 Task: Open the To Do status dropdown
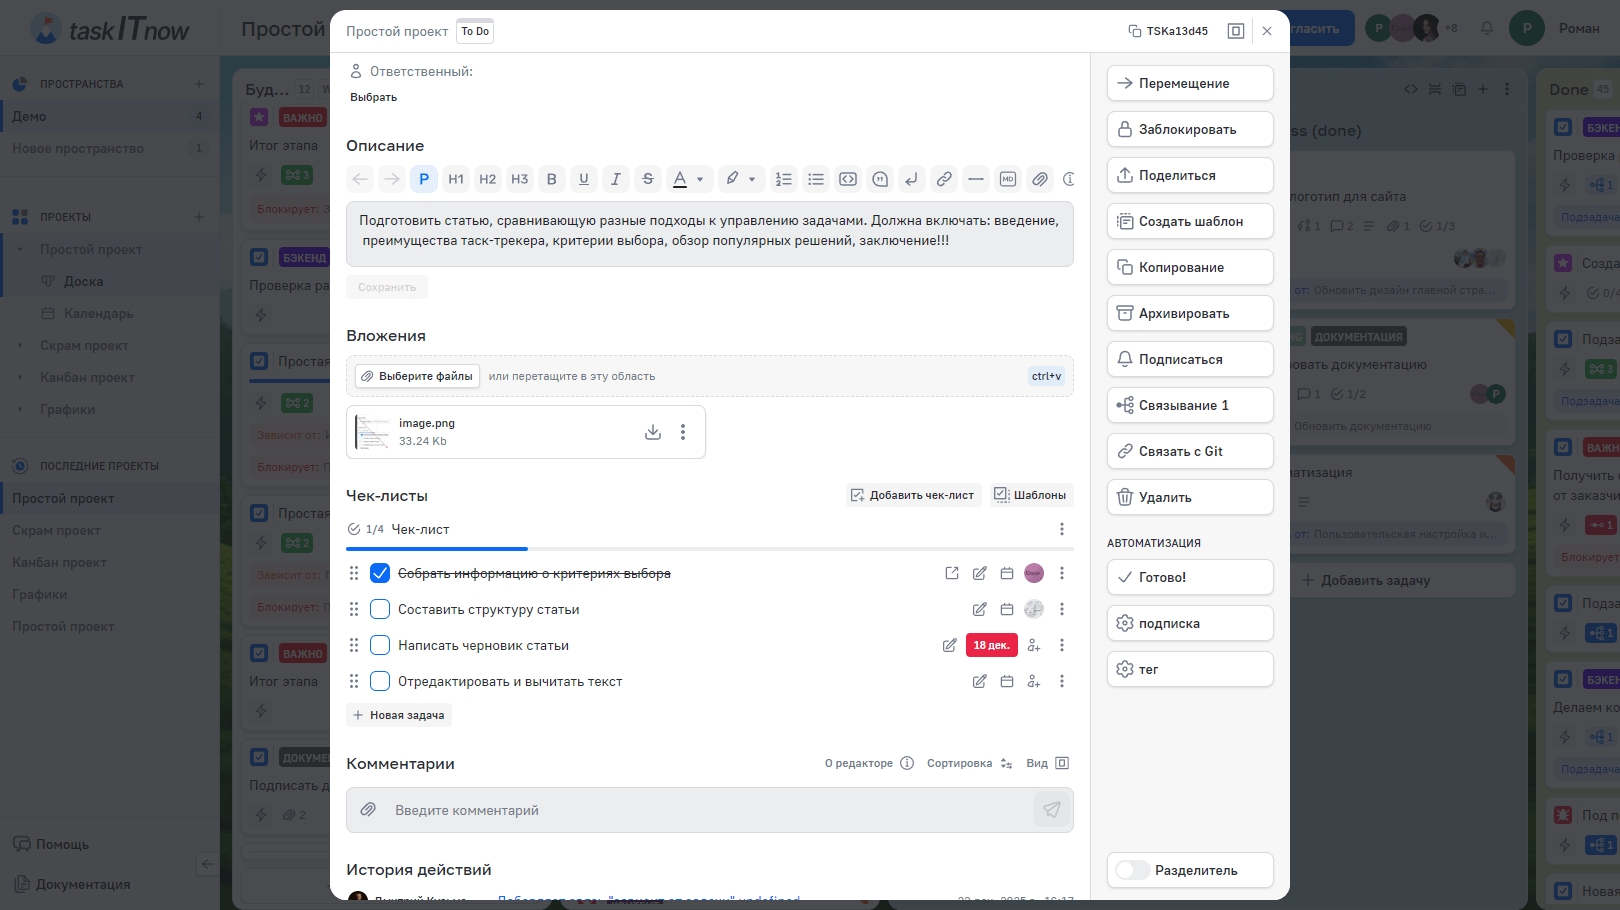(475, 31)
